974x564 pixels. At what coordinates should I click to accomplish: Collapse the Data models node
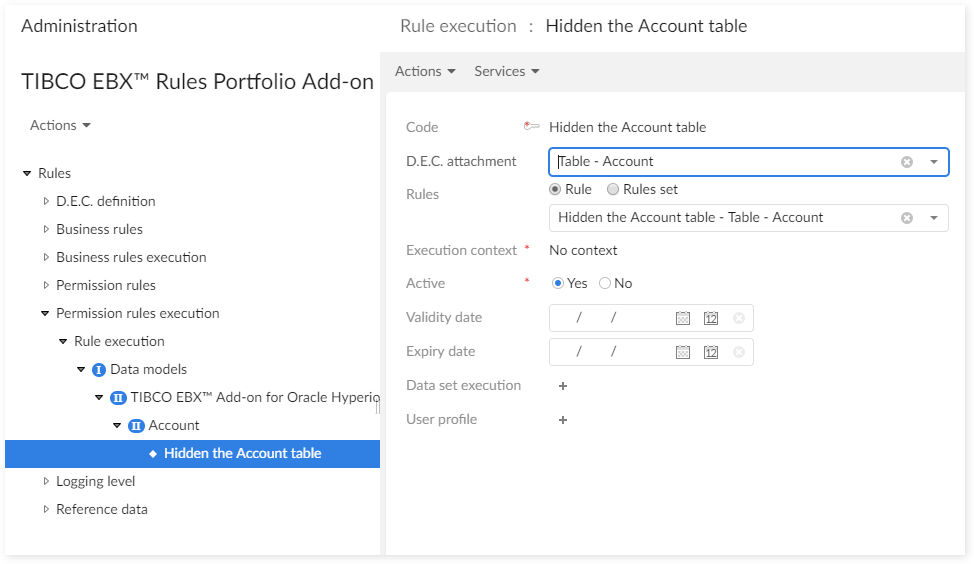[81, 370]
